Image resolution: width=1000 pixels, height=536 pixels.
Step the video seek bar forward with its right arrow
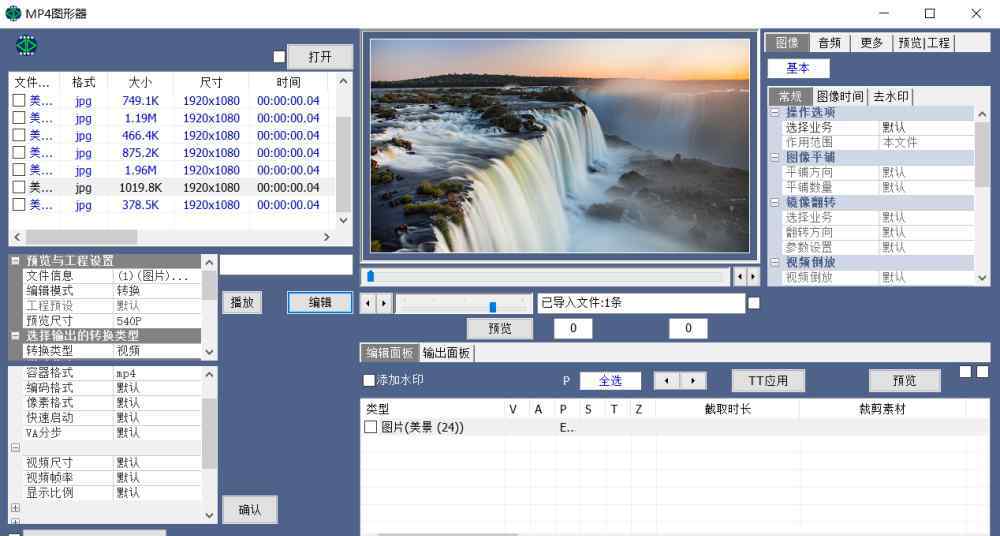[x=753, y=277]
